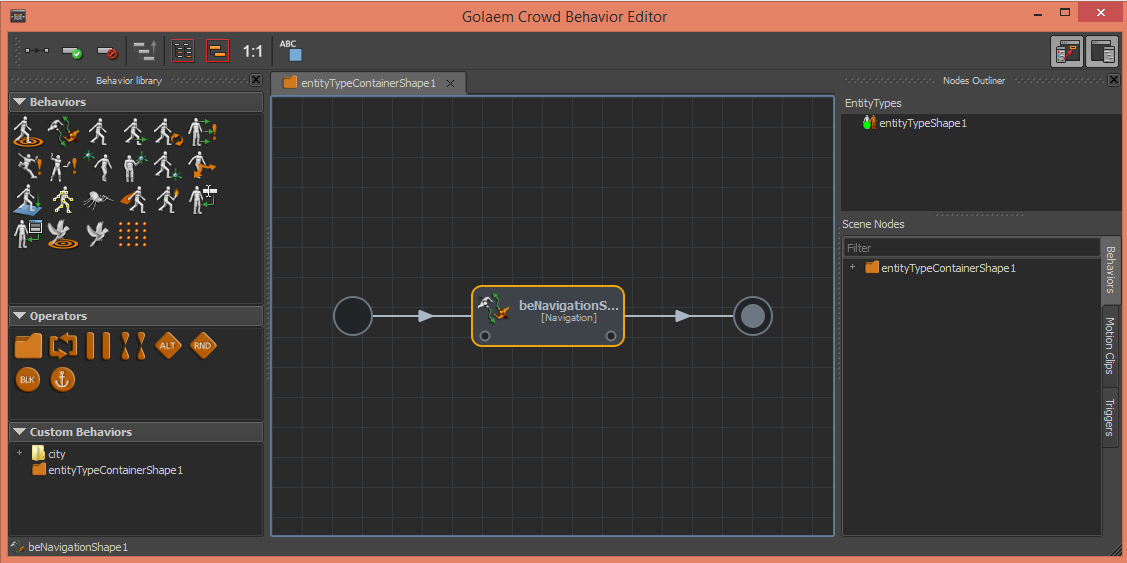Image resolution: width=1127 pixels, height=563 pixels.
Task: Collapse the Behaviors section
Action: [19, 102]
